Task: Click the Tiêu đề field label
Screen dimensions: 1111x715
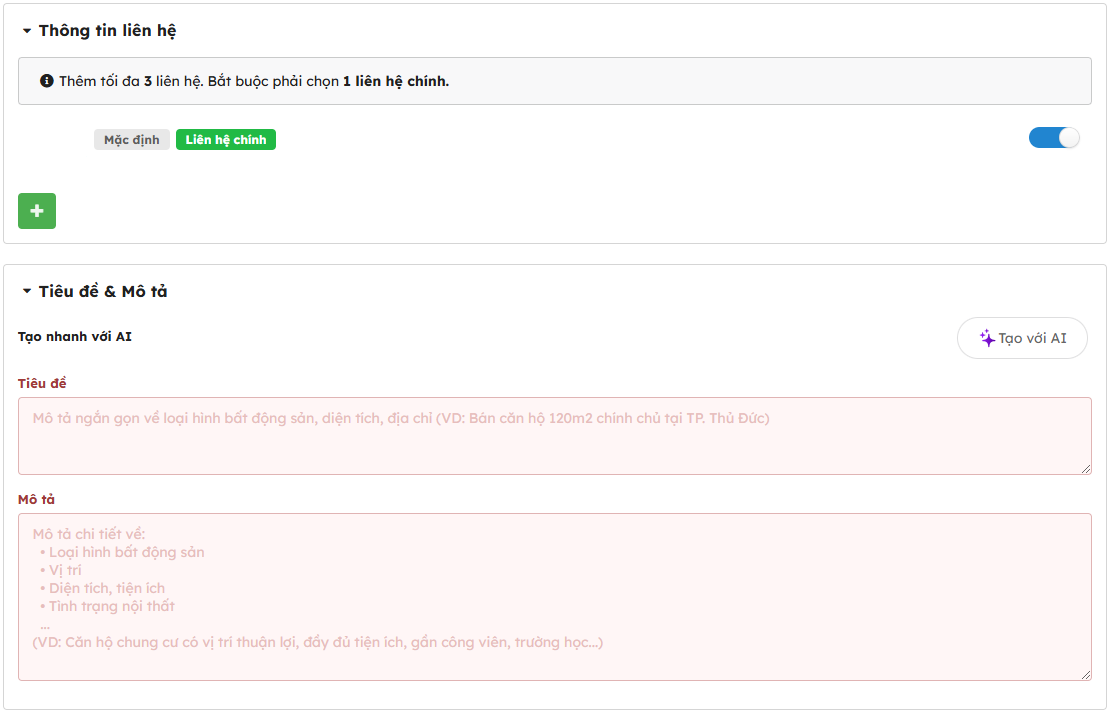Action: pos(42,383)
